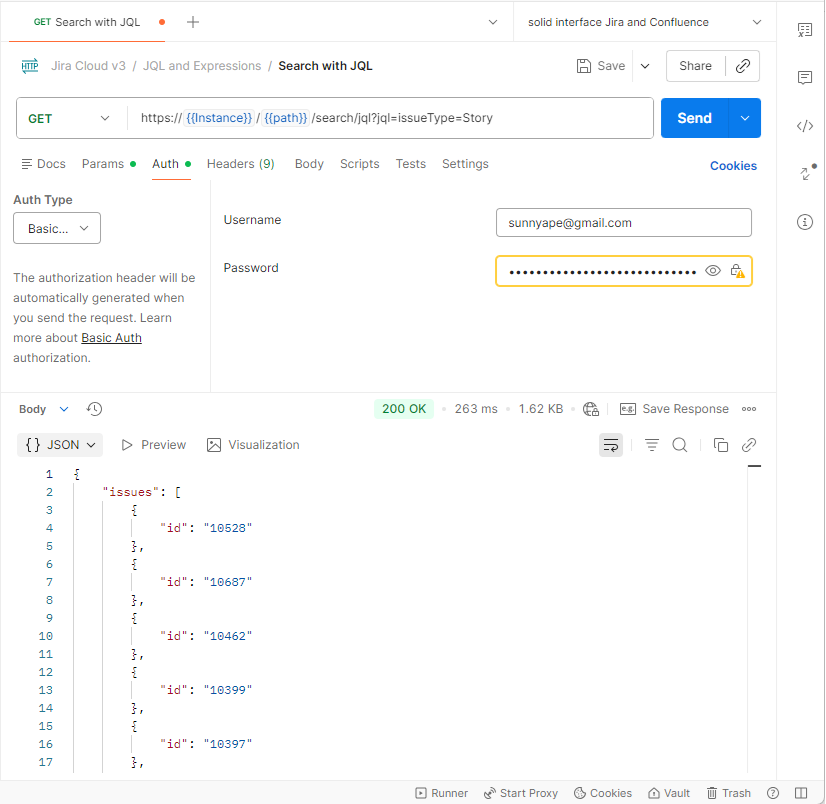Click inside the Username input field
826x804 pixels.
[623, 222]
